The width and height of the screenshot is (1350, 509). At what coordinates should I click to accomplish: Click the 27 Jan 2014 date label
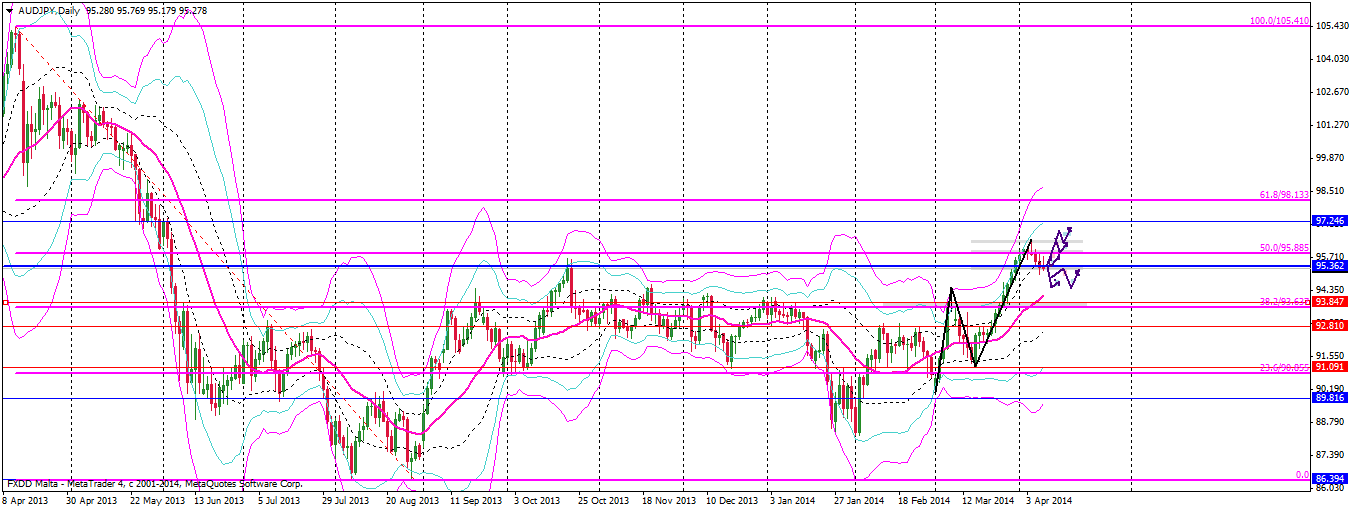pos(859,500)
